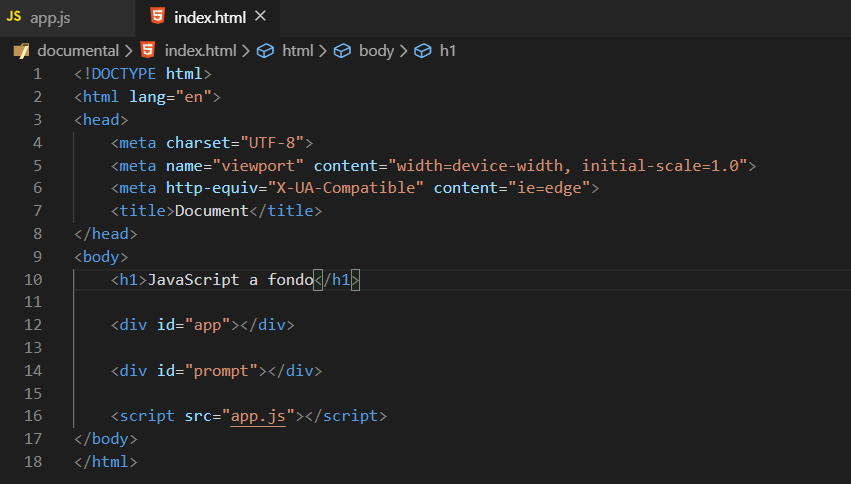
Task: Open the documental breadcrumb folder
Action: coord(78,51)
